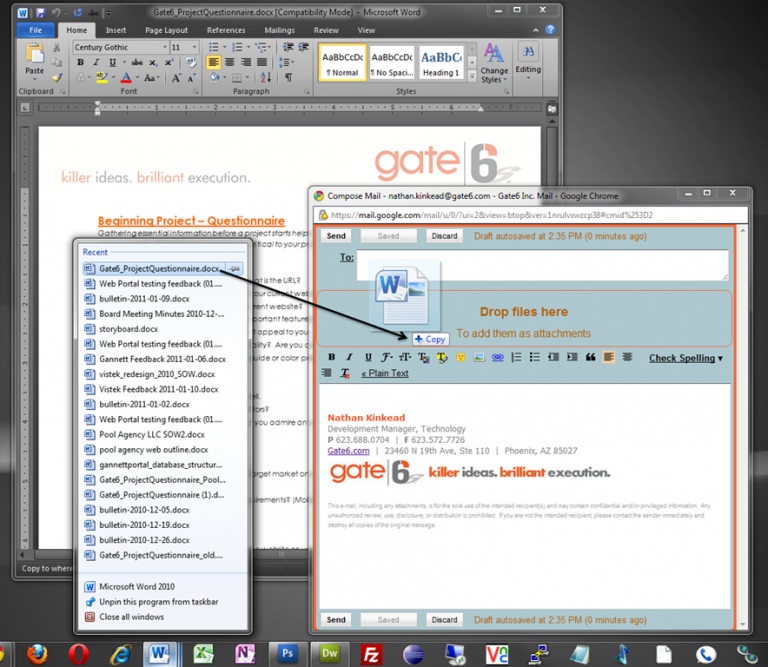Toggle Bold in Word Font group
Image resolution: width=768 pixels, height=667 pixels.
(80, 63)
